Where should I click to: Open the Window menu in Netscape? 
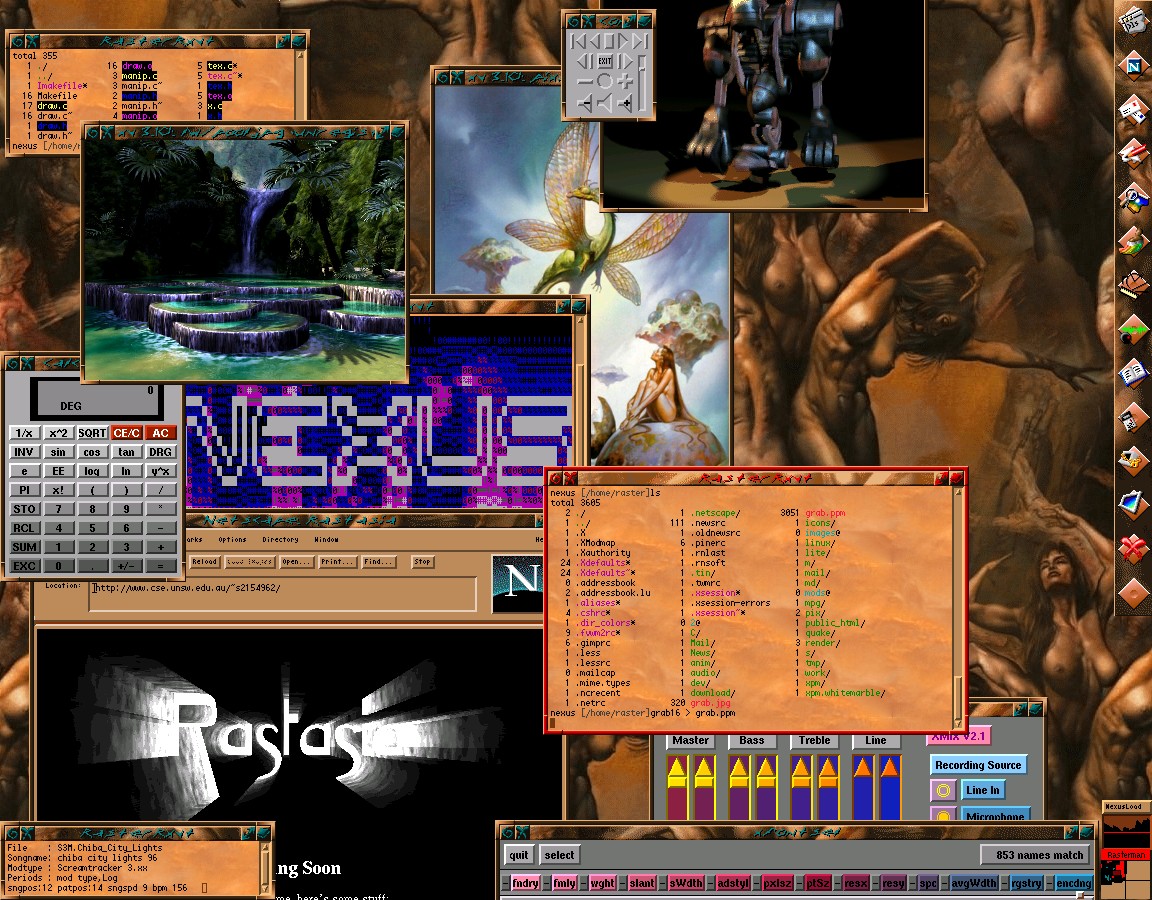(326, 539)
